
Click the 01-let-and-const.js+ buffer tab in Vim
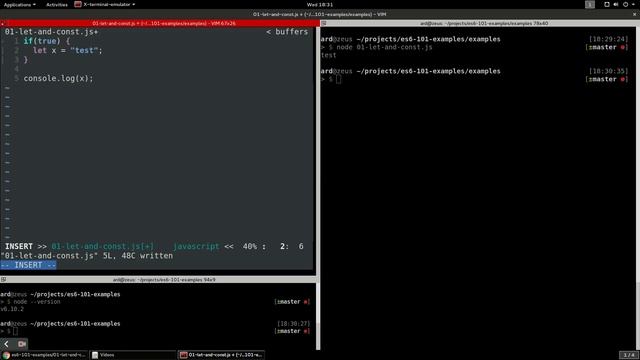click(51, 32)
